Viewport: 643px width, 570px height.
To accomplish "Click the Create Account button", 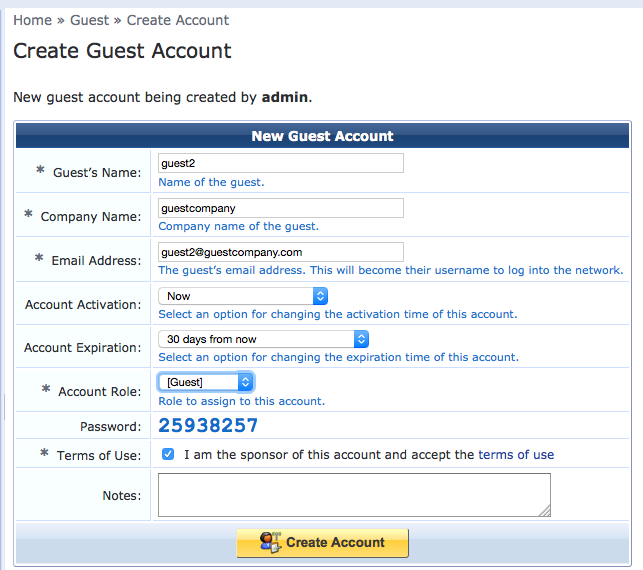I will coord(323,543).
